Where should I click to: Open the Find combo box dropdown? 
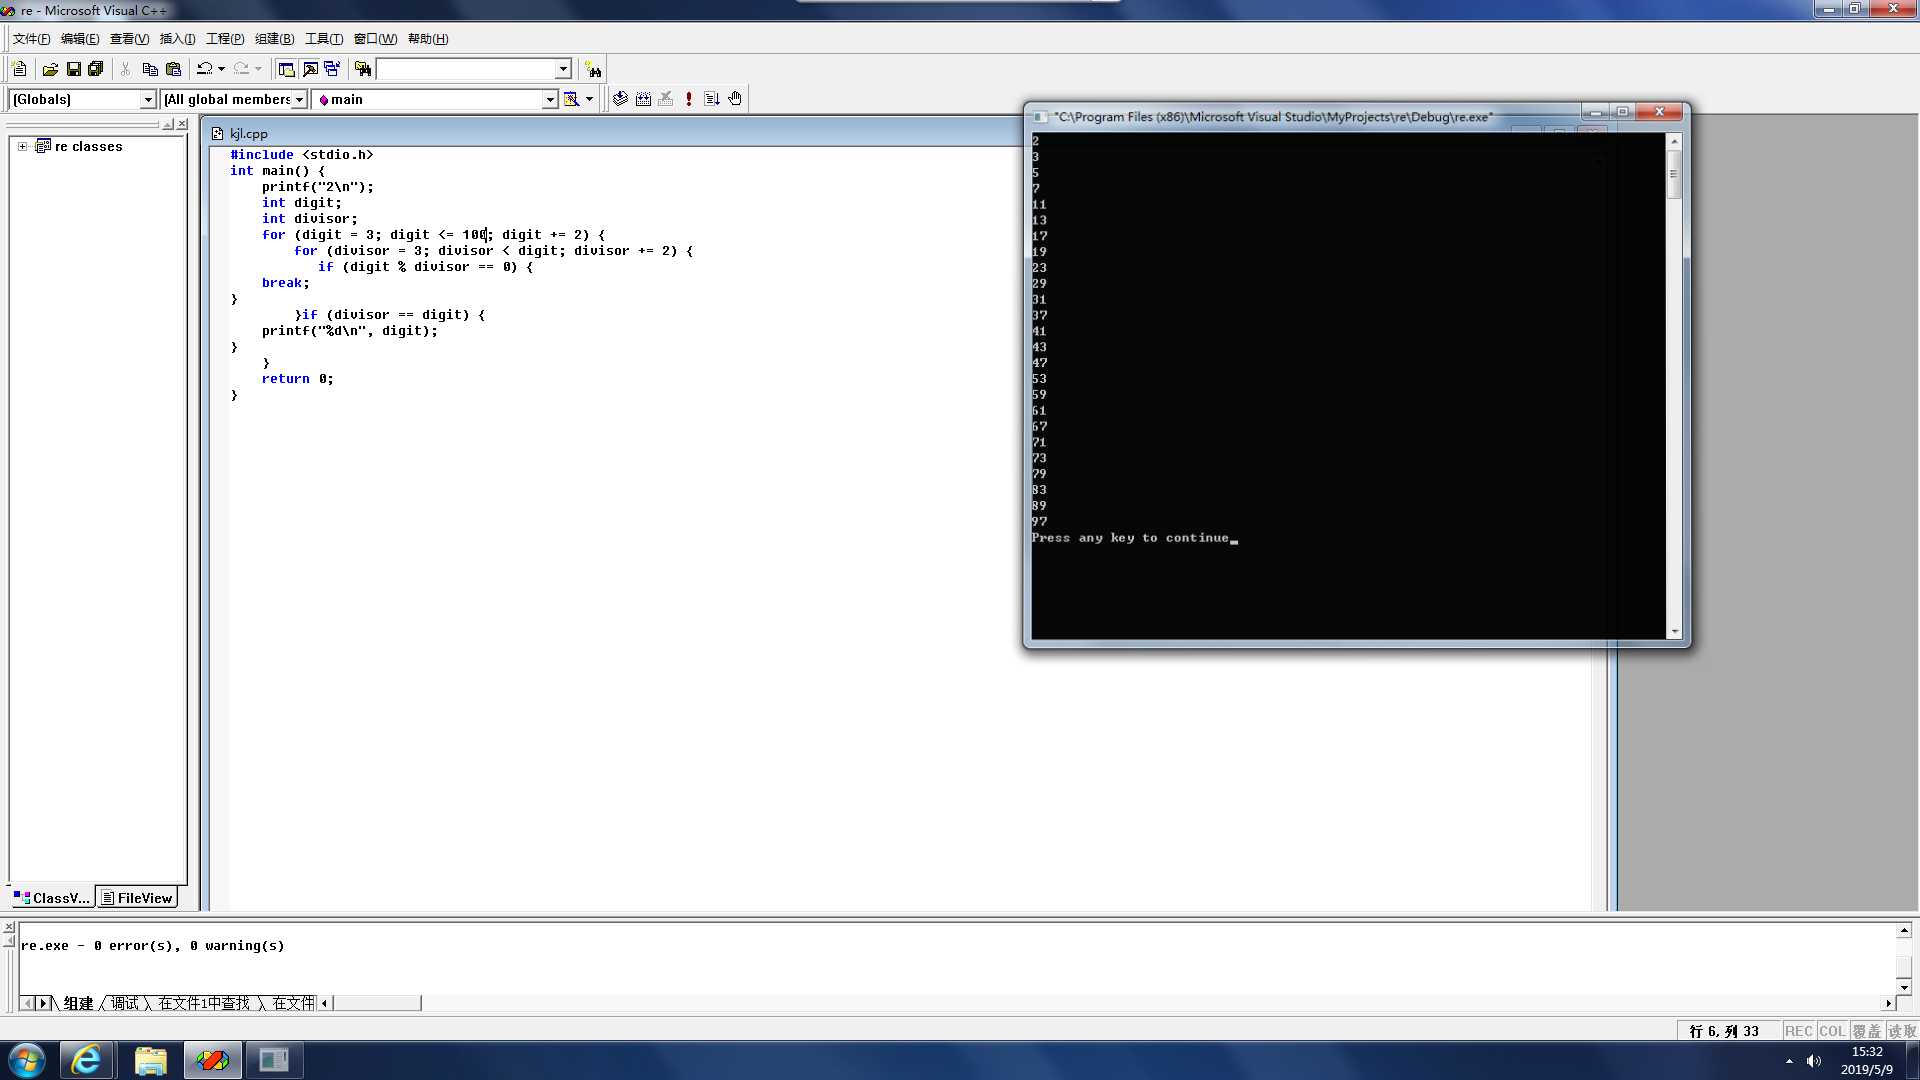(563, 69)
